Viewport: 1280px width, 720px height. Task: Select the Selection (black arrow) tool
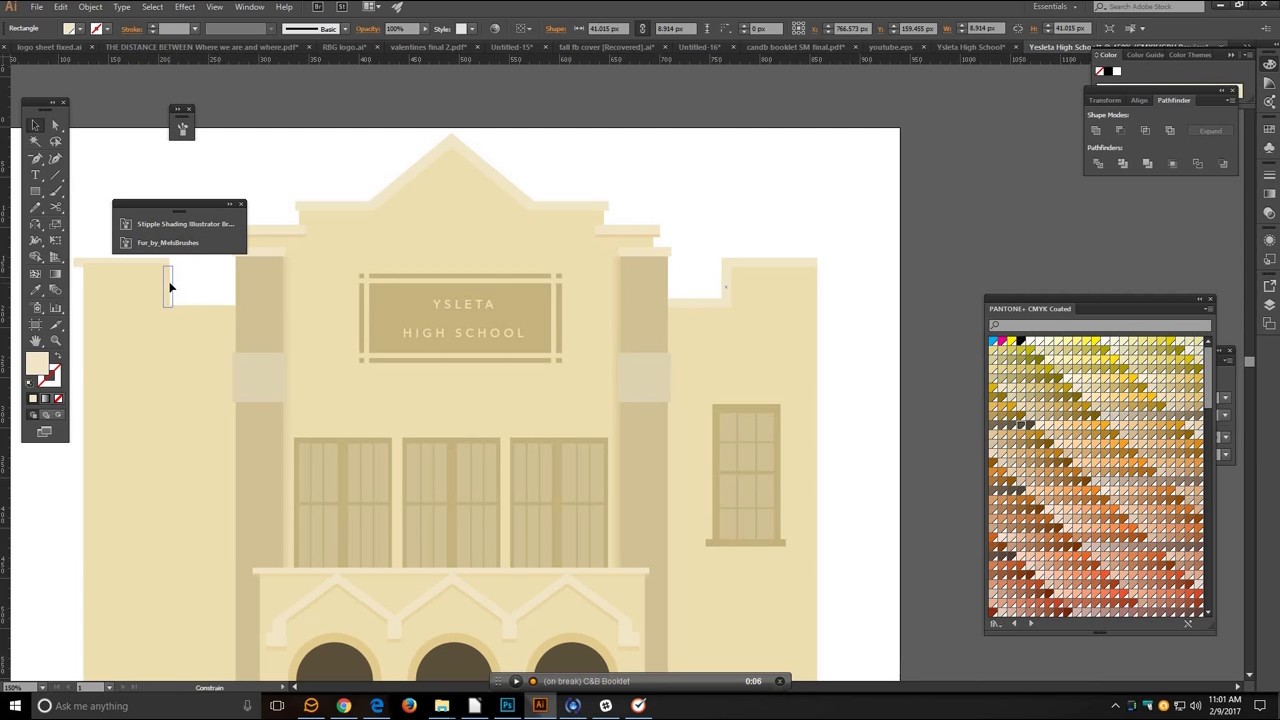[35, 125]
